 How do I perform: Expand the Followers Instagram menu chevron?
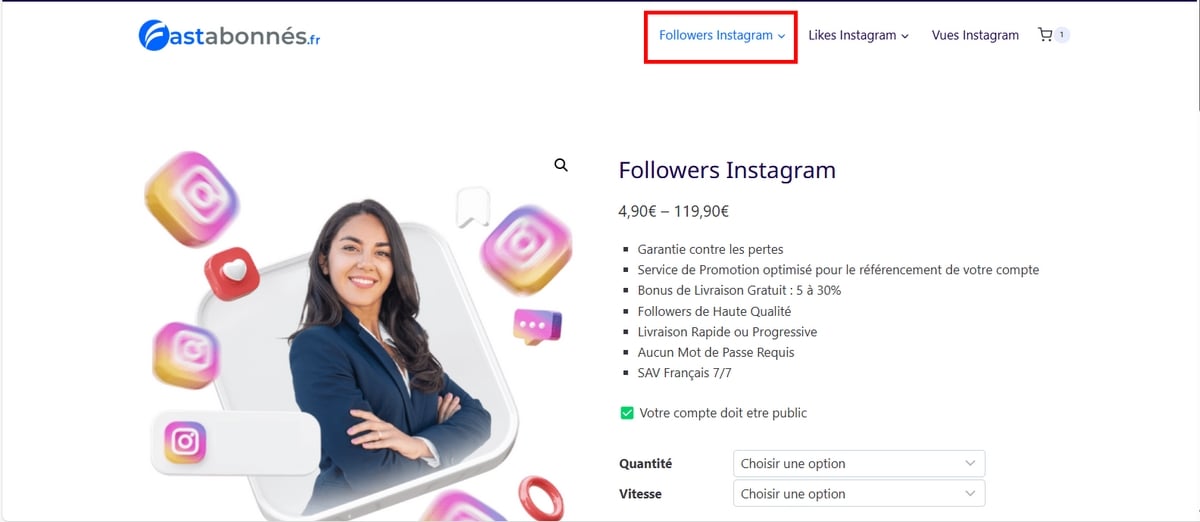(782, 36)
